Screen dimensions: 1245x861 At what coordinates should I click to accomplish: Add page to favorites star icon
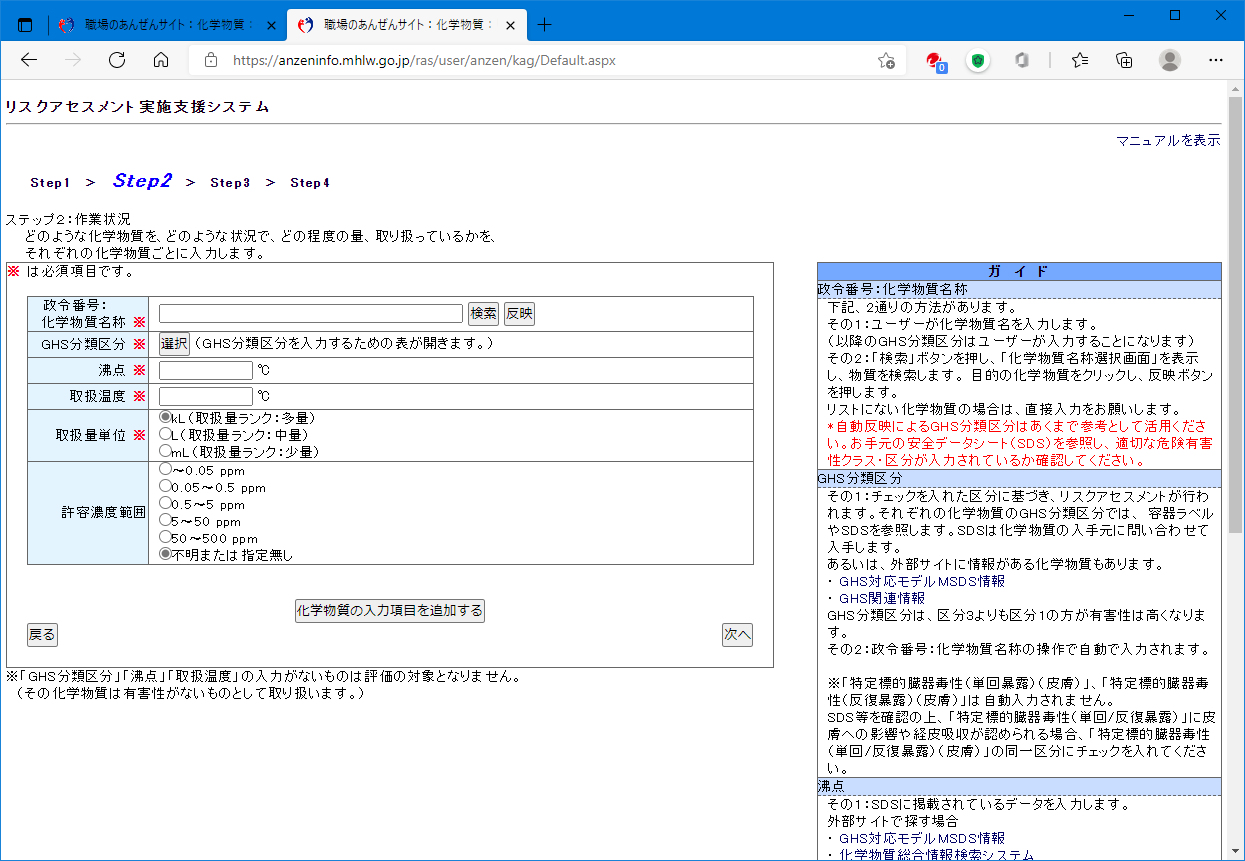(886, 60)
